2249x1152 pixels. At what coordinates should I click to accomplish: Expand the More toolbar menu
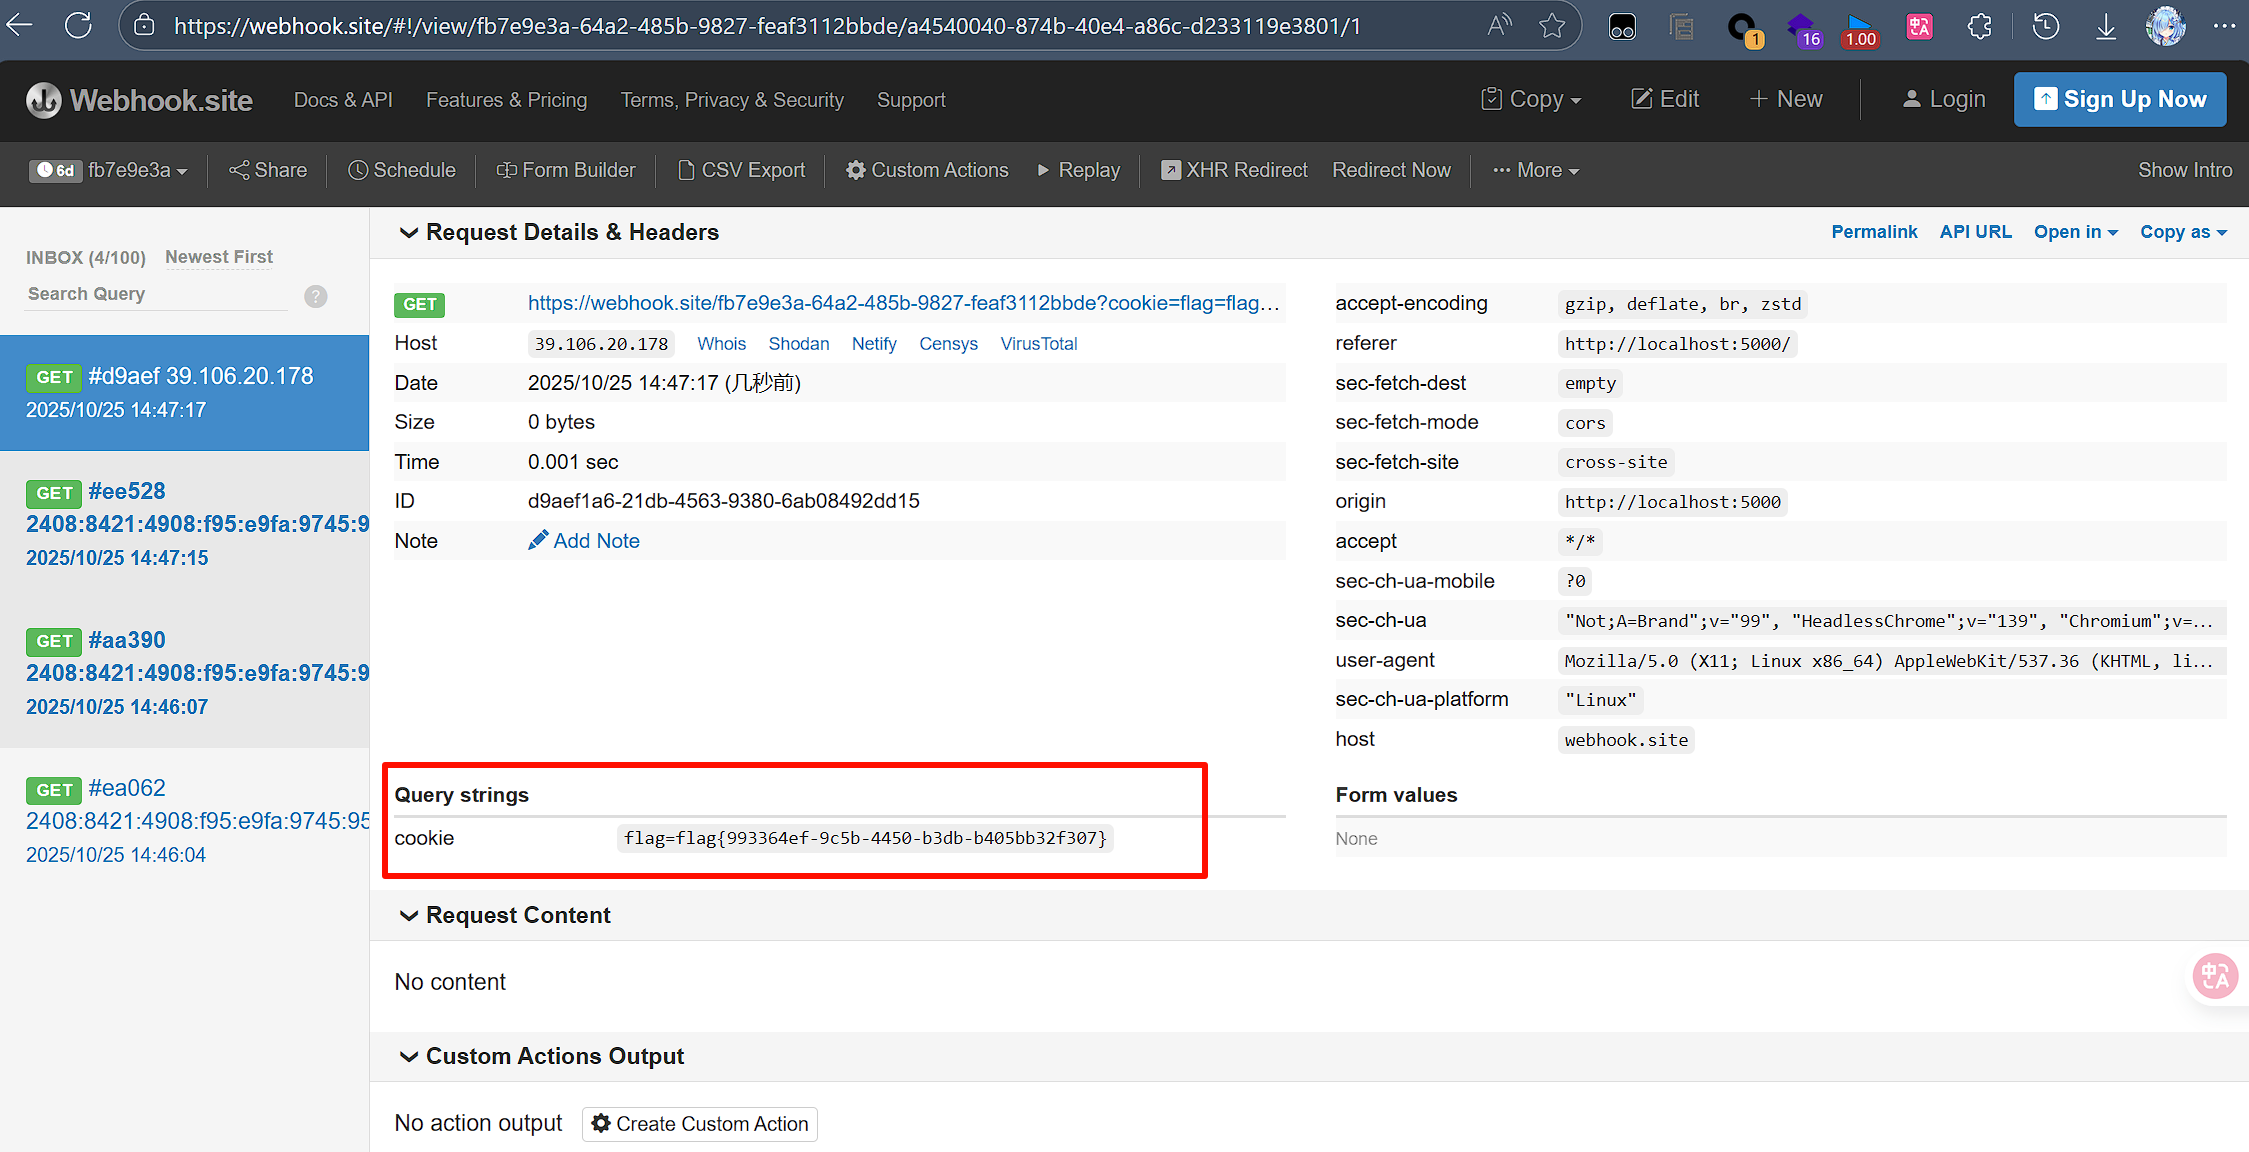[1536, 170]
